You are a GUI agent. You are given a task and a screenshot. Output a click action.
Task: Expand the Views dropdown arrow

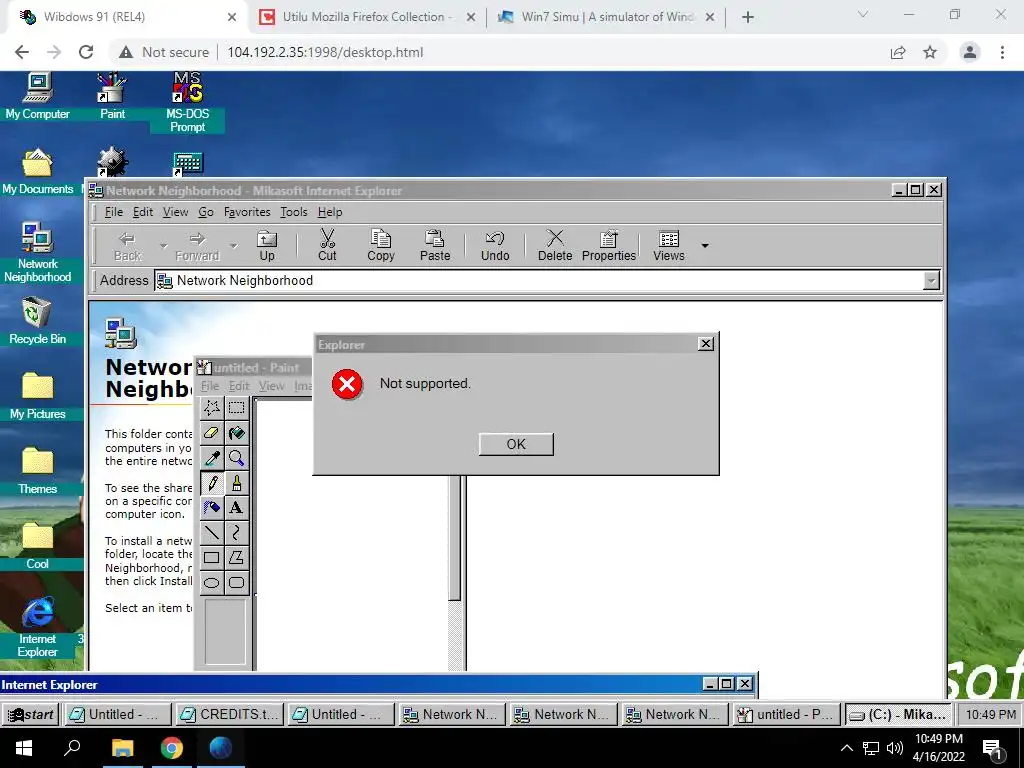705,246
